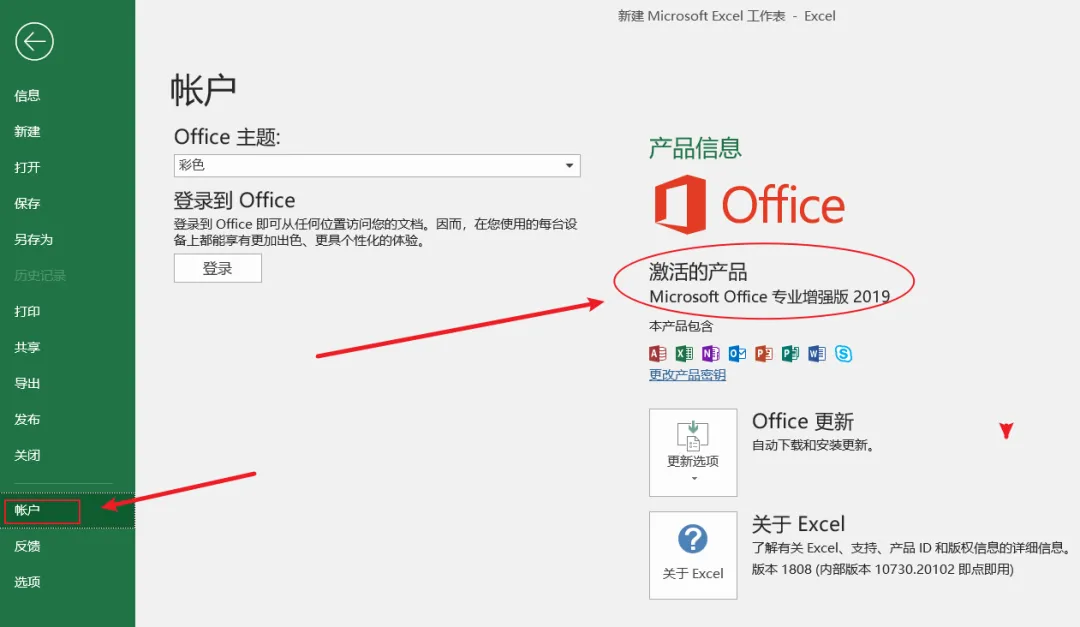Expand the Office 主题 dropdown arrow
The width and height of the screenshot is (1080, 627).
[x=569, y=165]
